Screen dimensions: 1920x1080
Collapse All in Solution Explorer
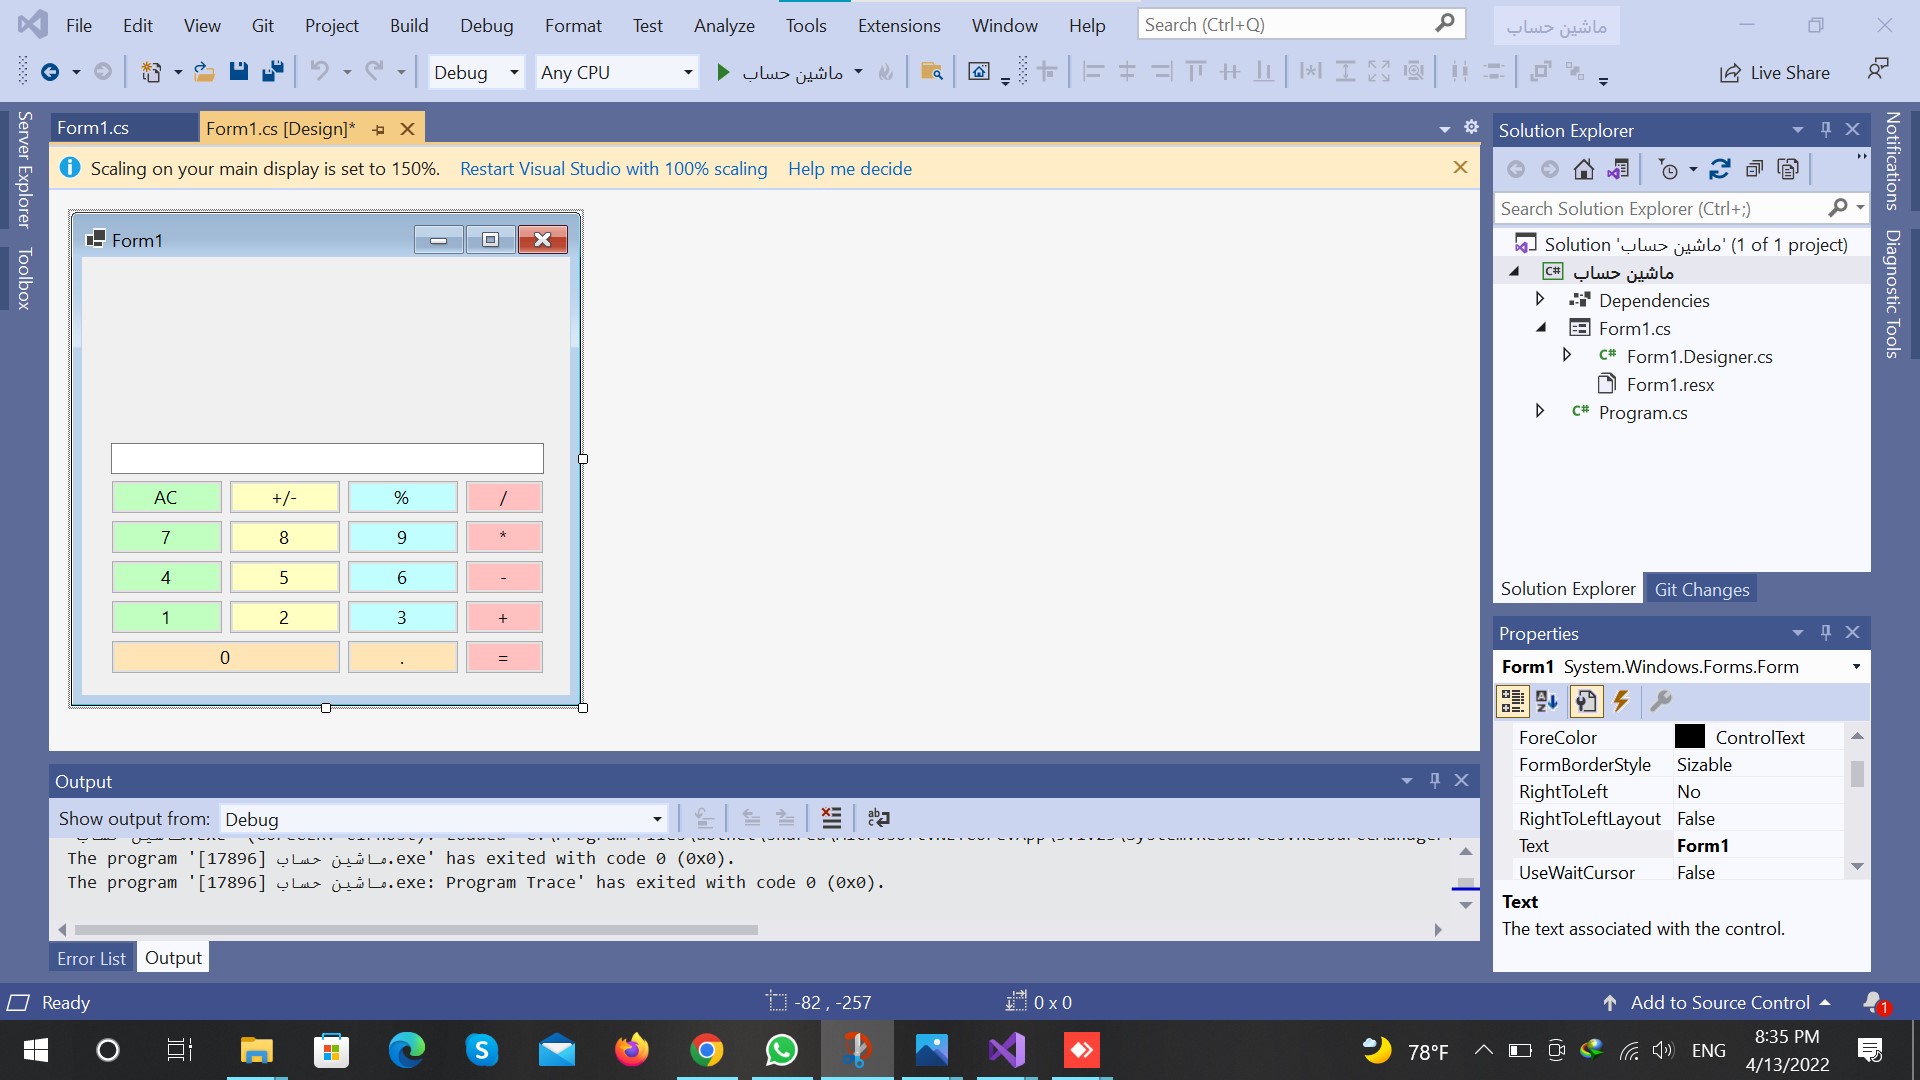click(1754, 170)
